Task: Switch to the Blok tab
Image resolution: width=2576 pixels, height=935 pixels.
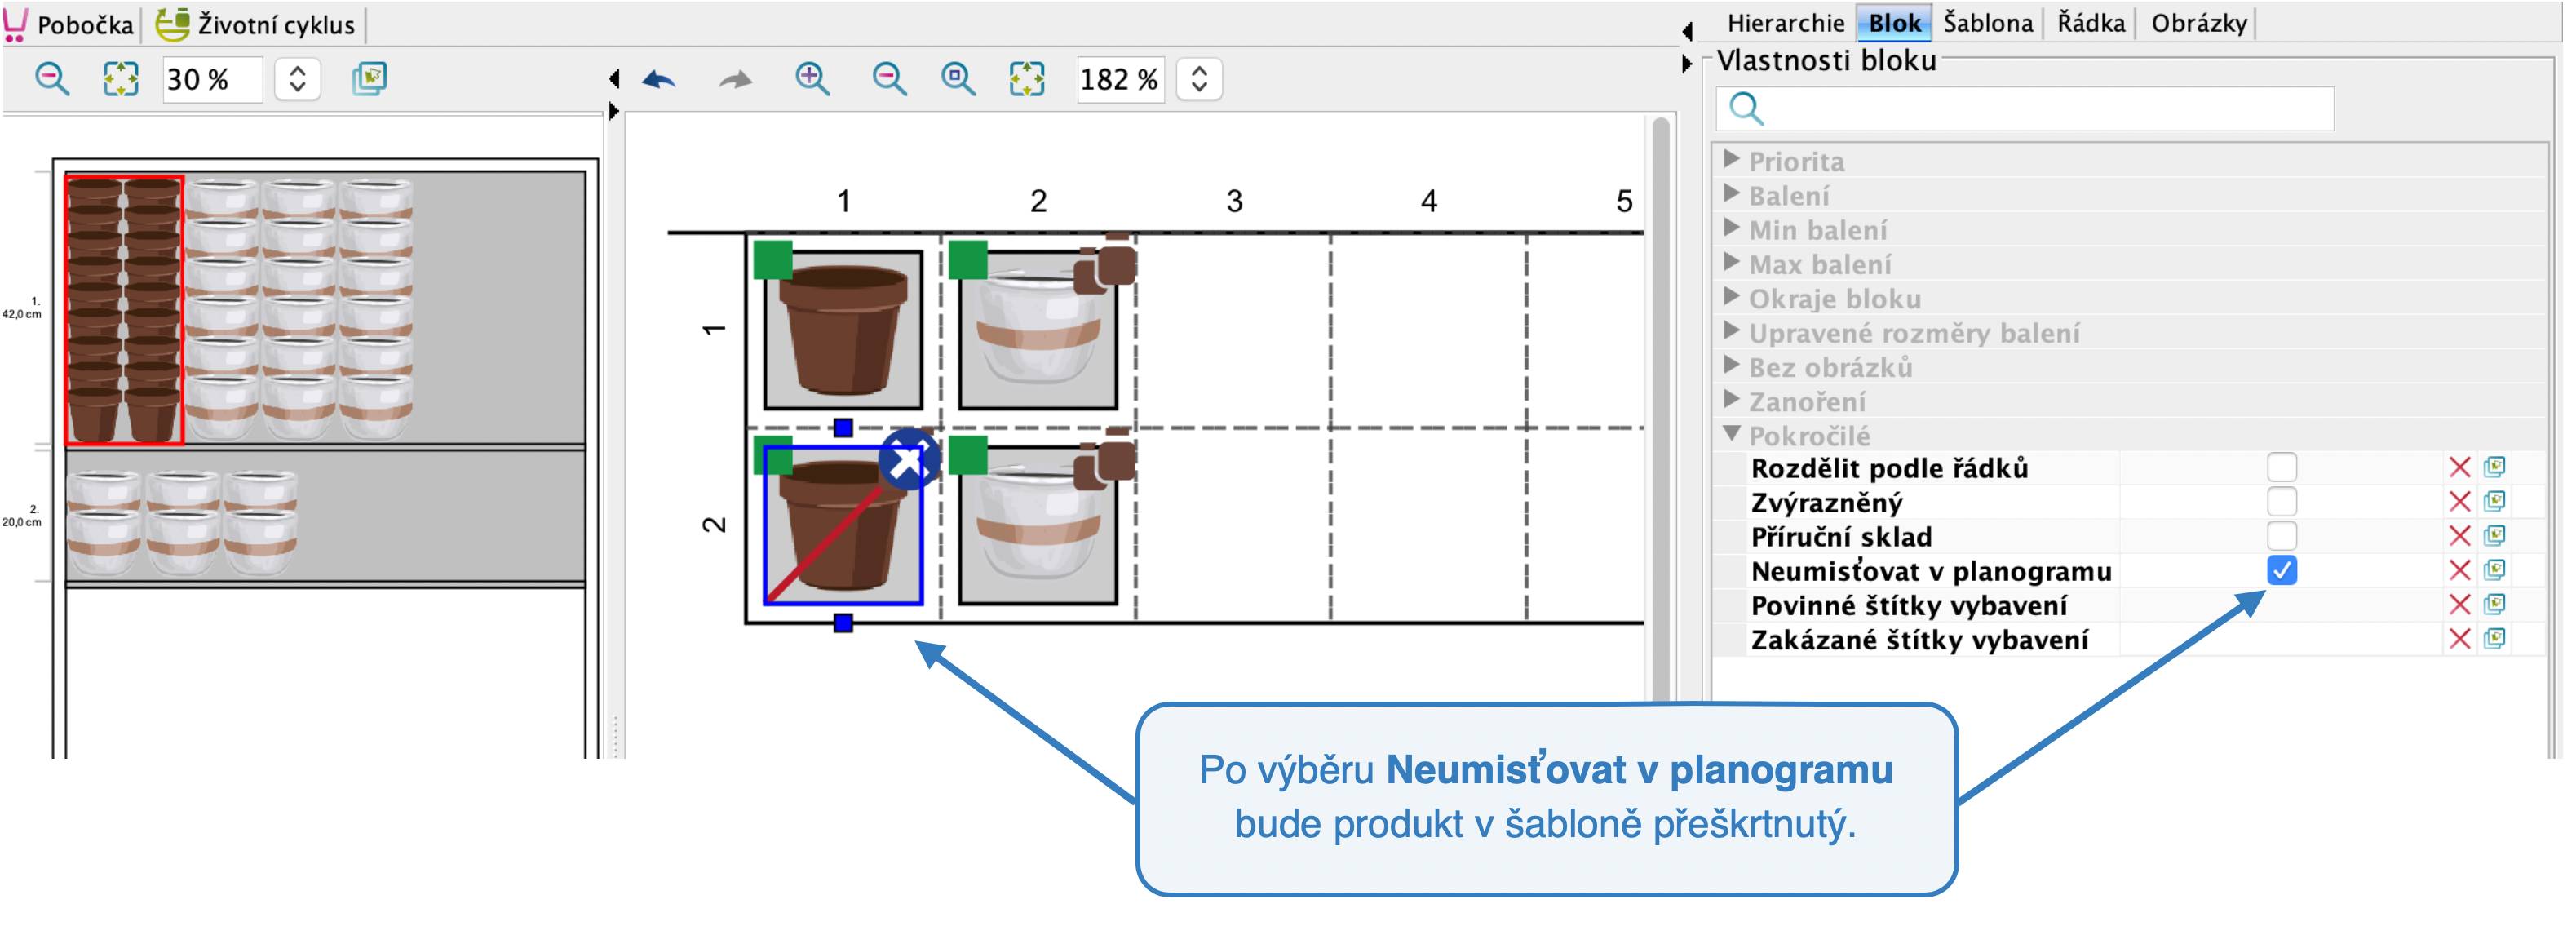Action: pyautogui.click(x=1894, y=23)
